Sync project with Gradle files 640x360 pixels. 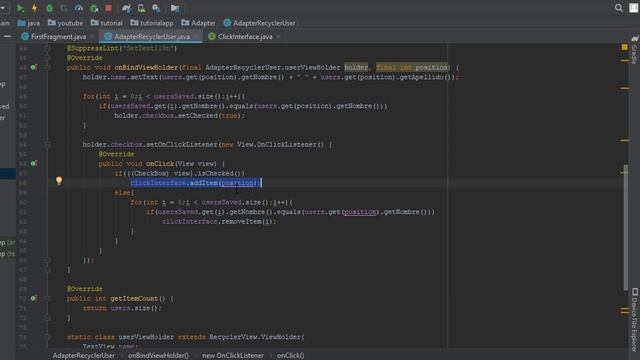click(127, 8)
